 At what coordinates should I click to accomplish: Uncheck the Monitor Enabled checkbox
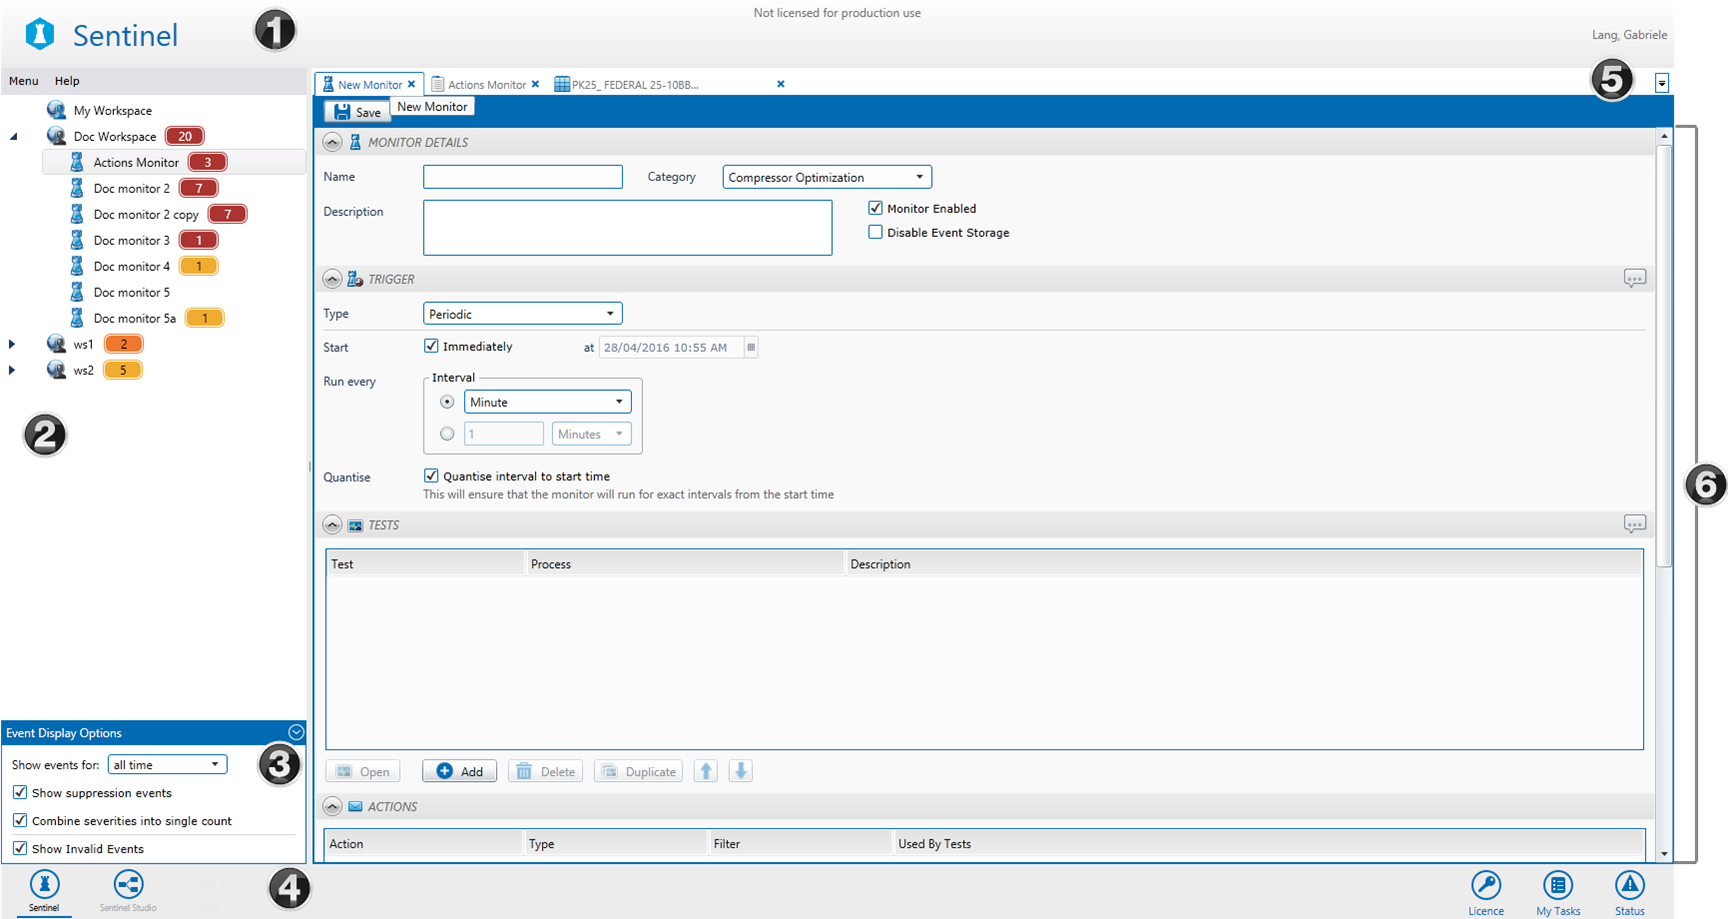coord(875,208)
